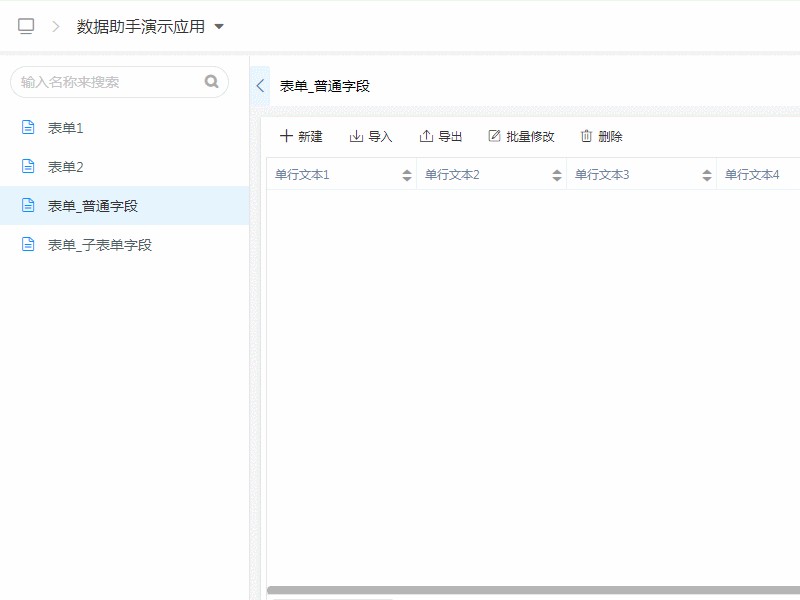Open the 数据助手演示应用 dropdown arrow
The width and height of the screenshot is (800, 600).
(x=219, y=27)
